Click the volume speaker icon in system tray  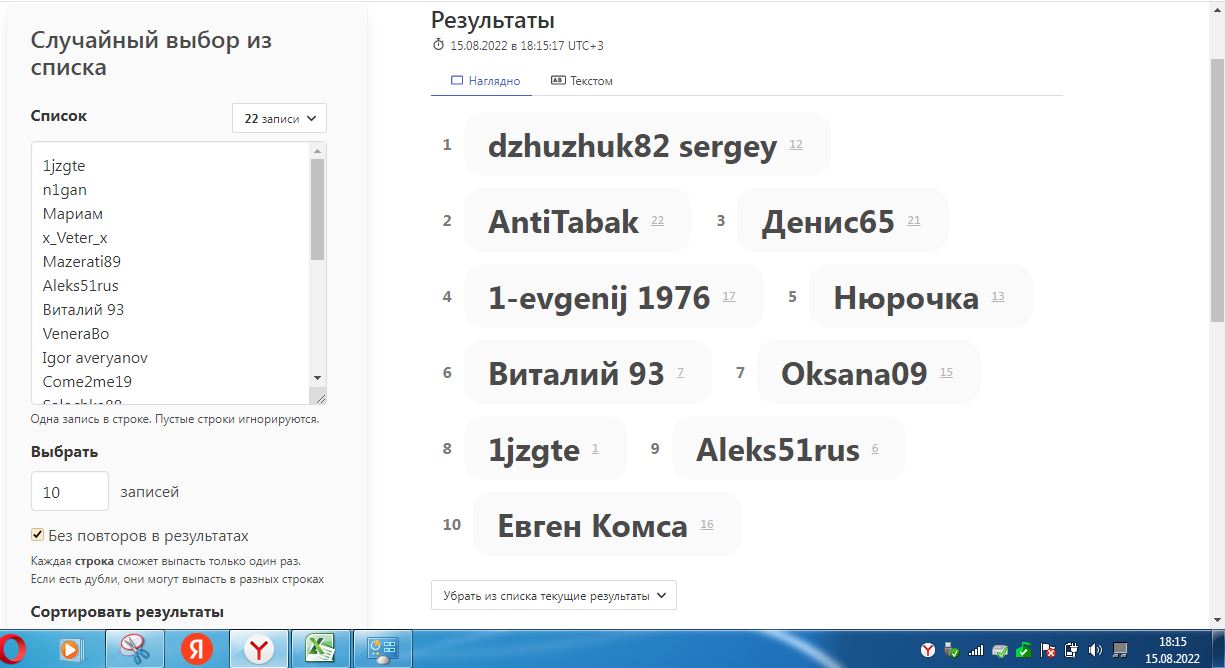coord(1095,650)
